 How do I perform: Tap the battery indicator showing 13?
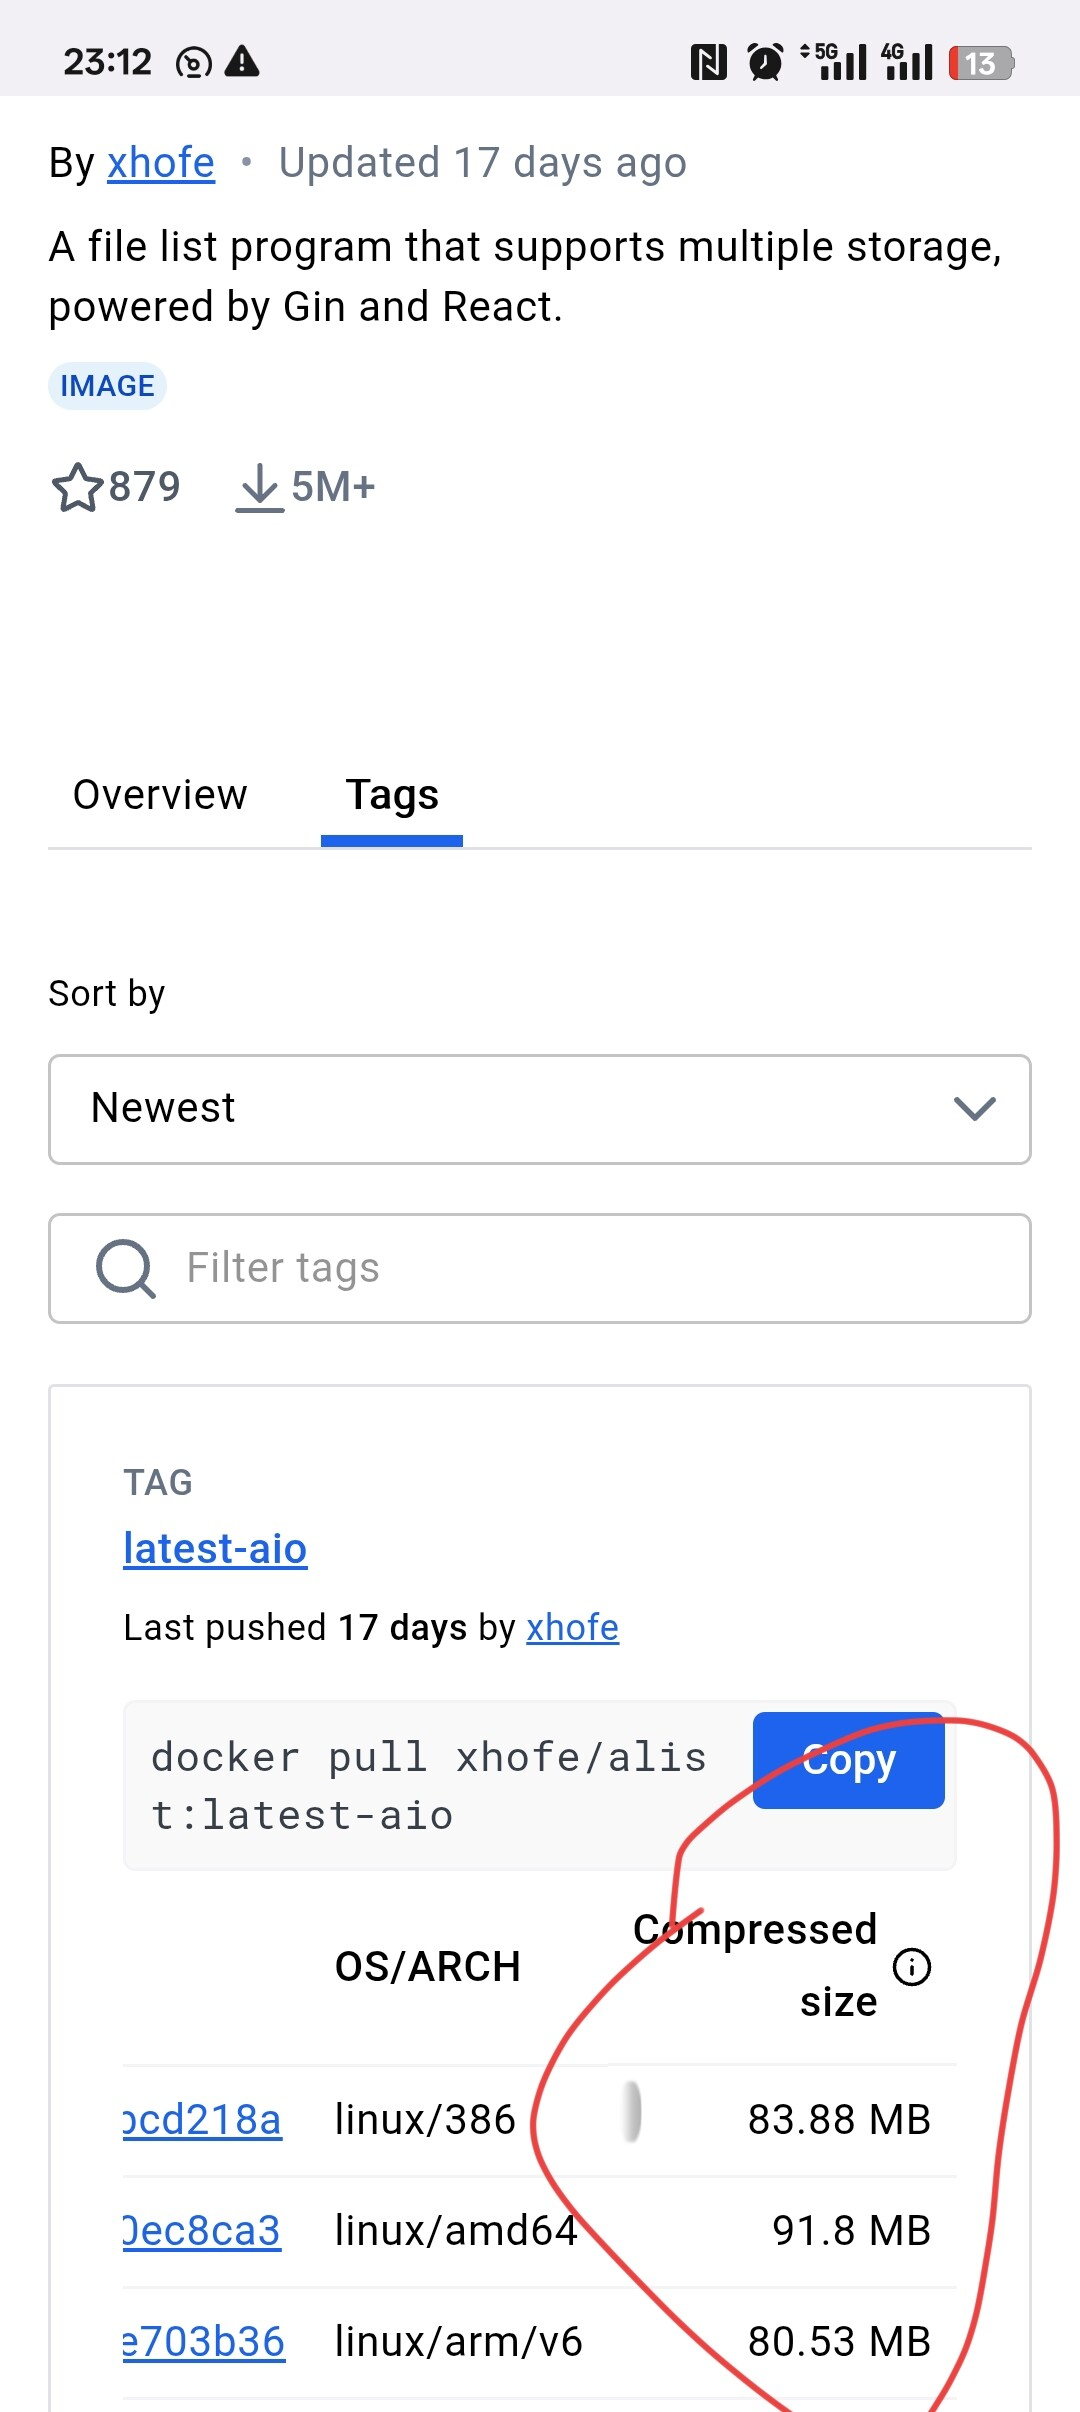coord(981,63)
